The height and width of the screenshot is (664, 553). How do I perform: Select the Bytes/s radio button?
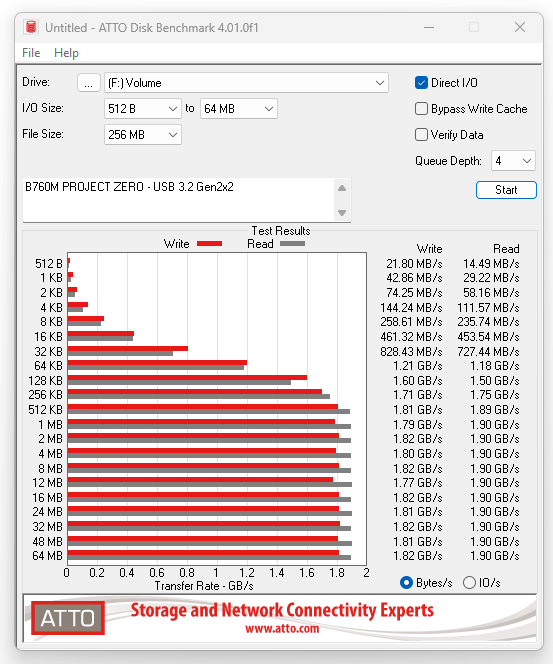(x=406, y=583)
